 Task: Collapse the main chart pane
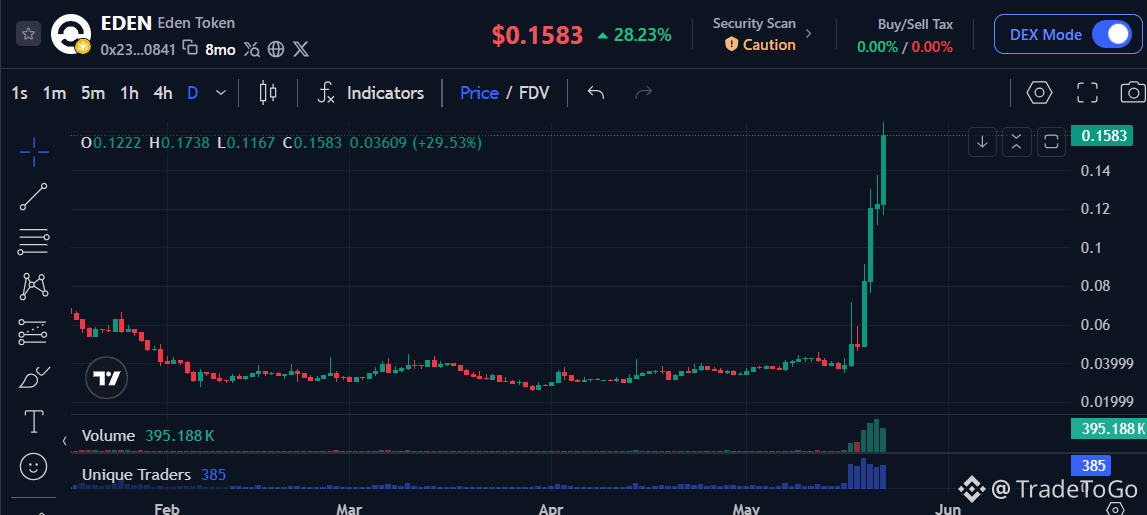tap(1017, 142)
